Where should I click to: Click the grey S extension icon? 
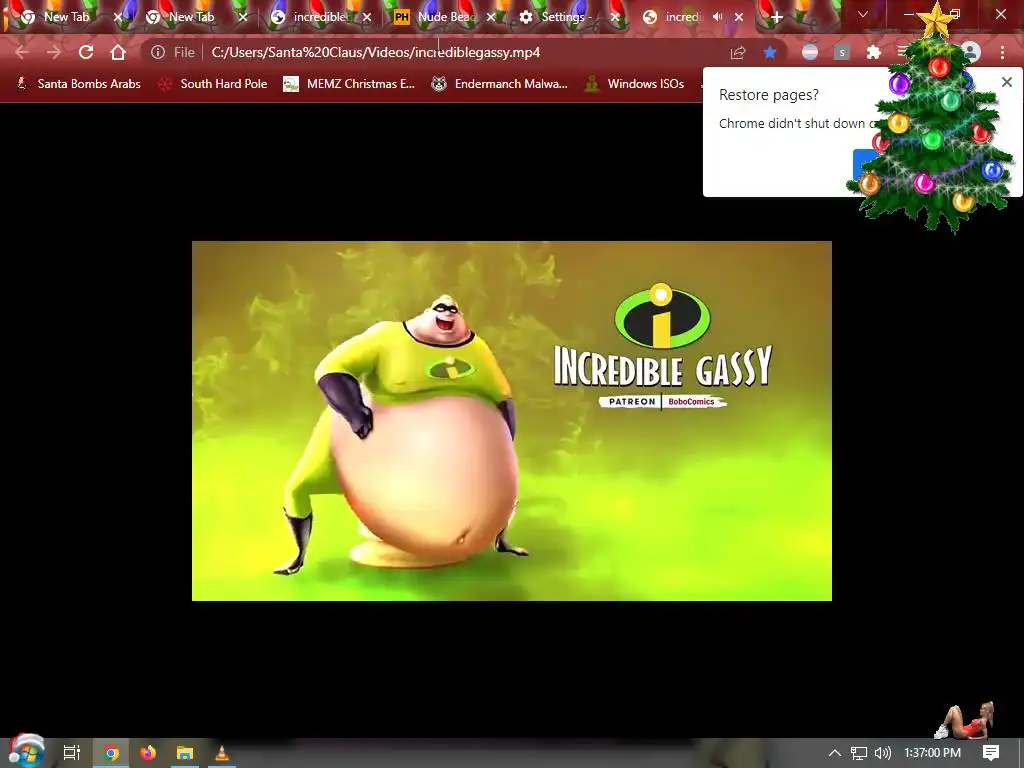pyautogui.click(x=842, y=52)
